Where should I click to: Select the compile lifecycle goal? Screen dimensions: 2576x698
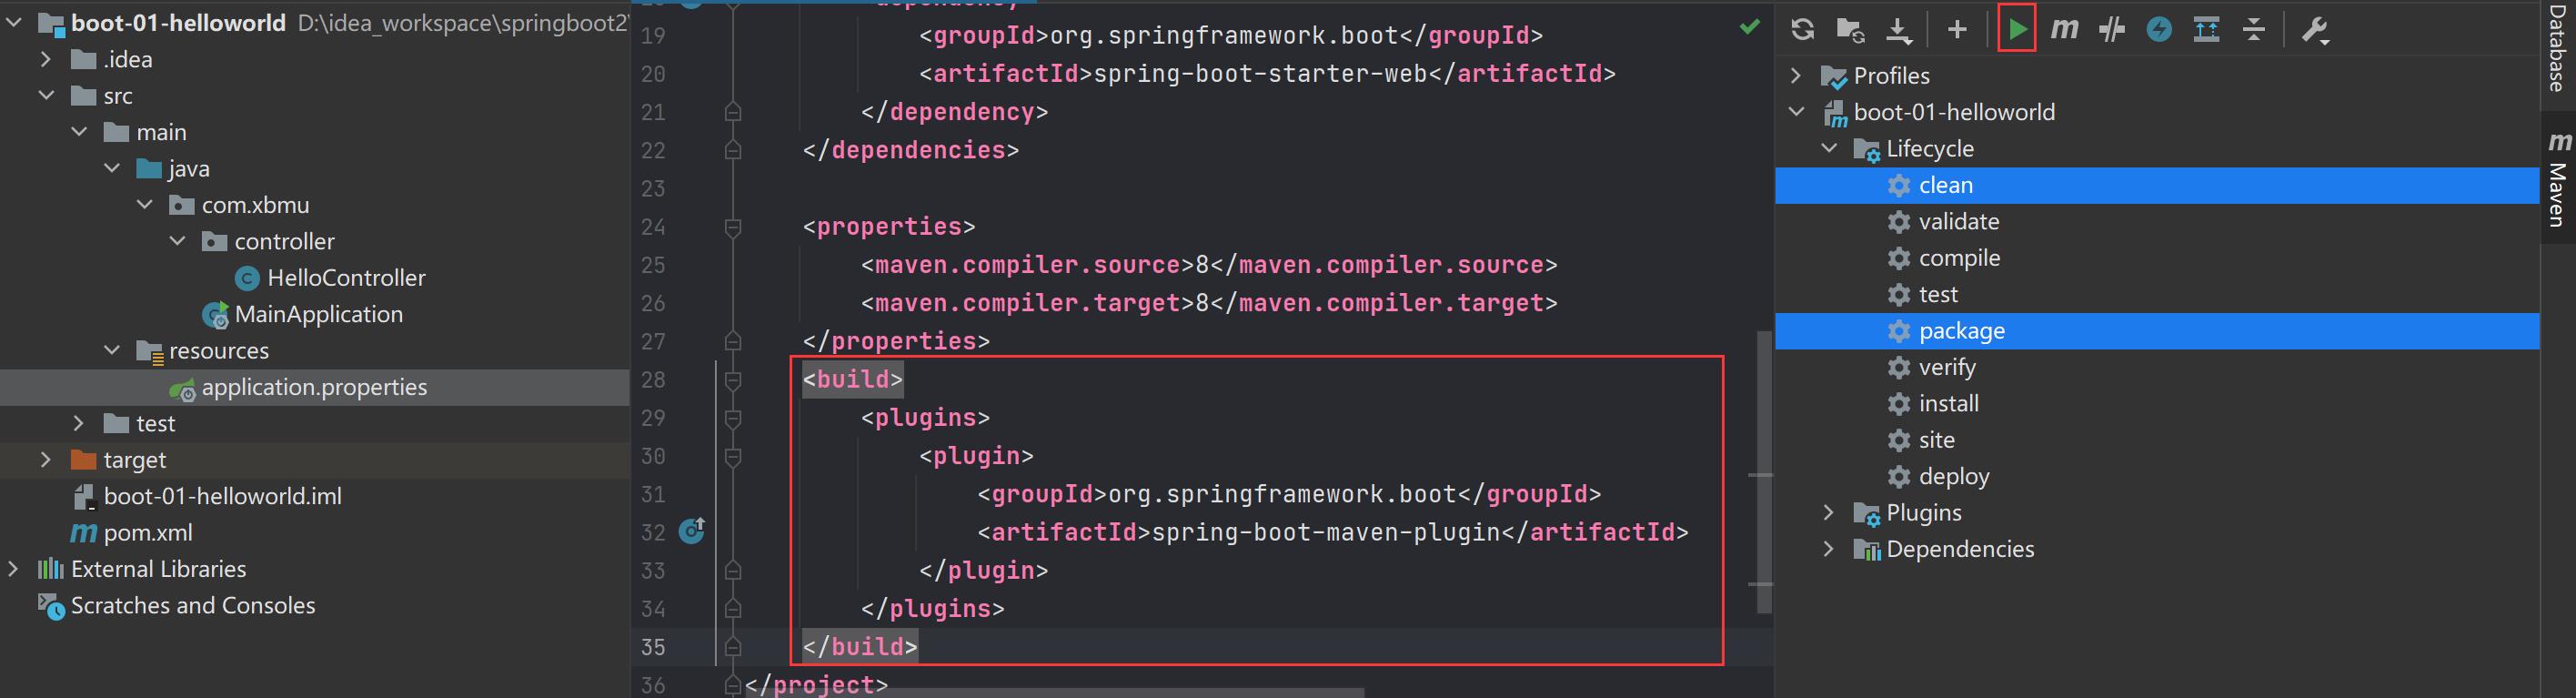[2157, 258]
